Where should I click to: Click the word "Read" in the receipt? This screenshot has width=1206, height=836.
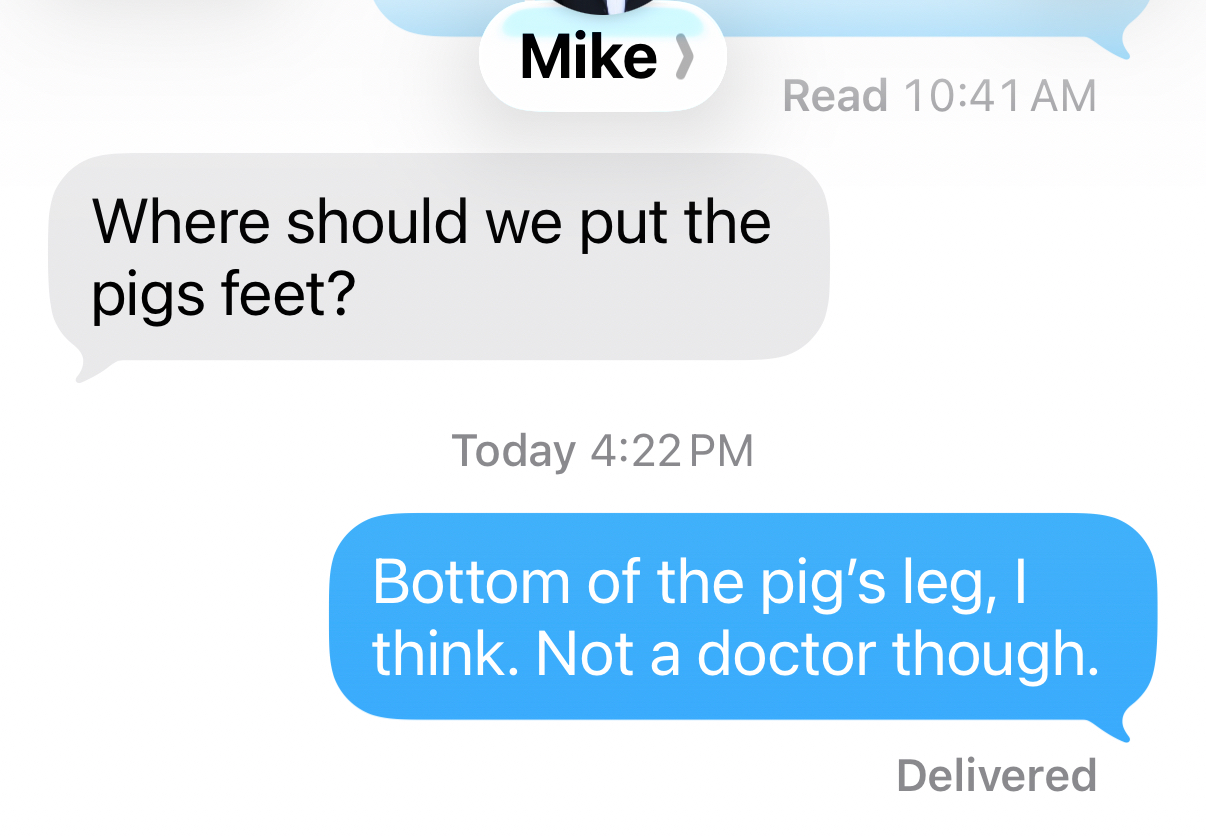tap(835, 96)
